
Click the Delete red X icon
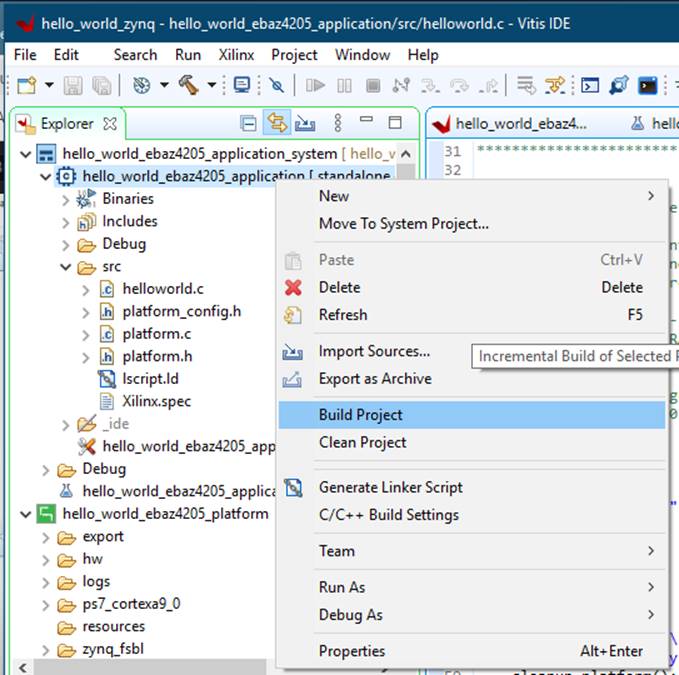293,288
